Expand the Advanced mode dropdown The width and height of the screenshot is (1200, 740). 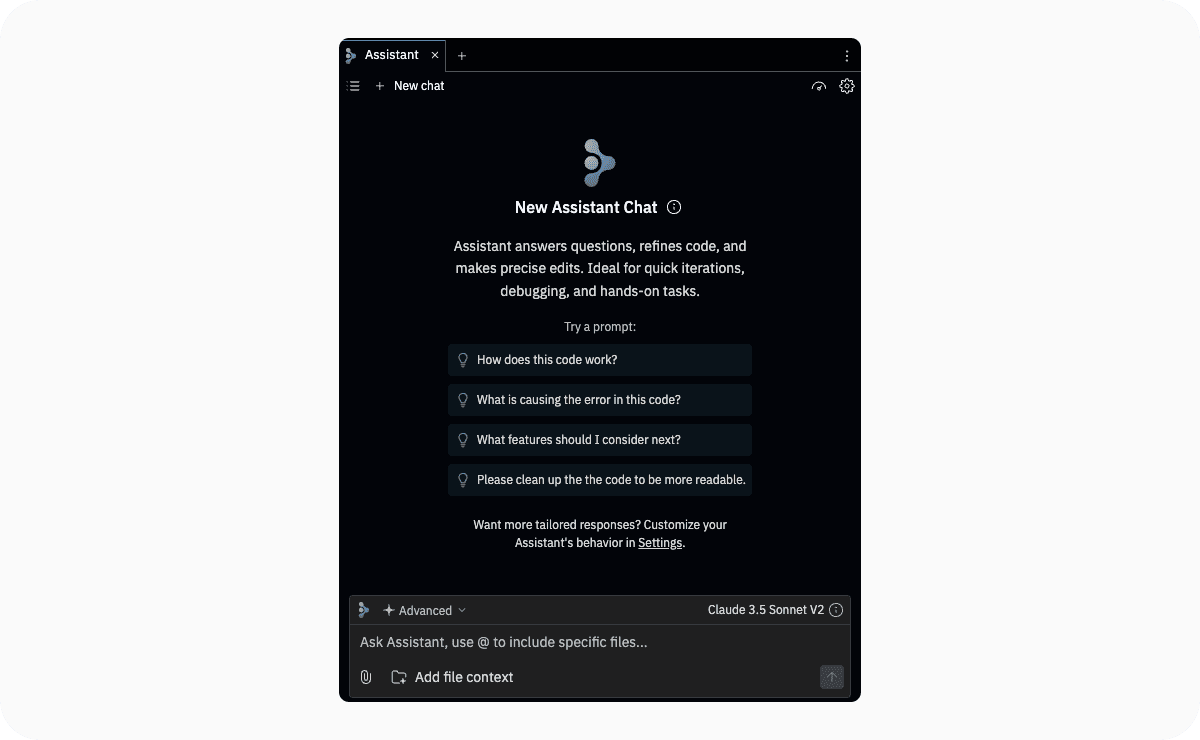(x=425, y=610)
